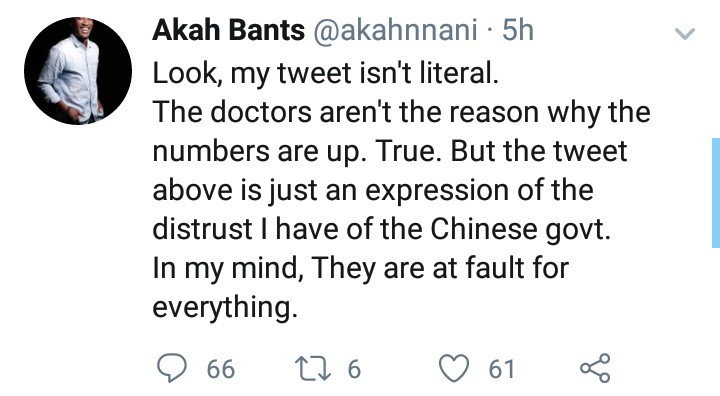This screenshot has width=720, height=396.
Task: Click the line starting "The doctors aren't"
Action: click(x=401, y=112)
